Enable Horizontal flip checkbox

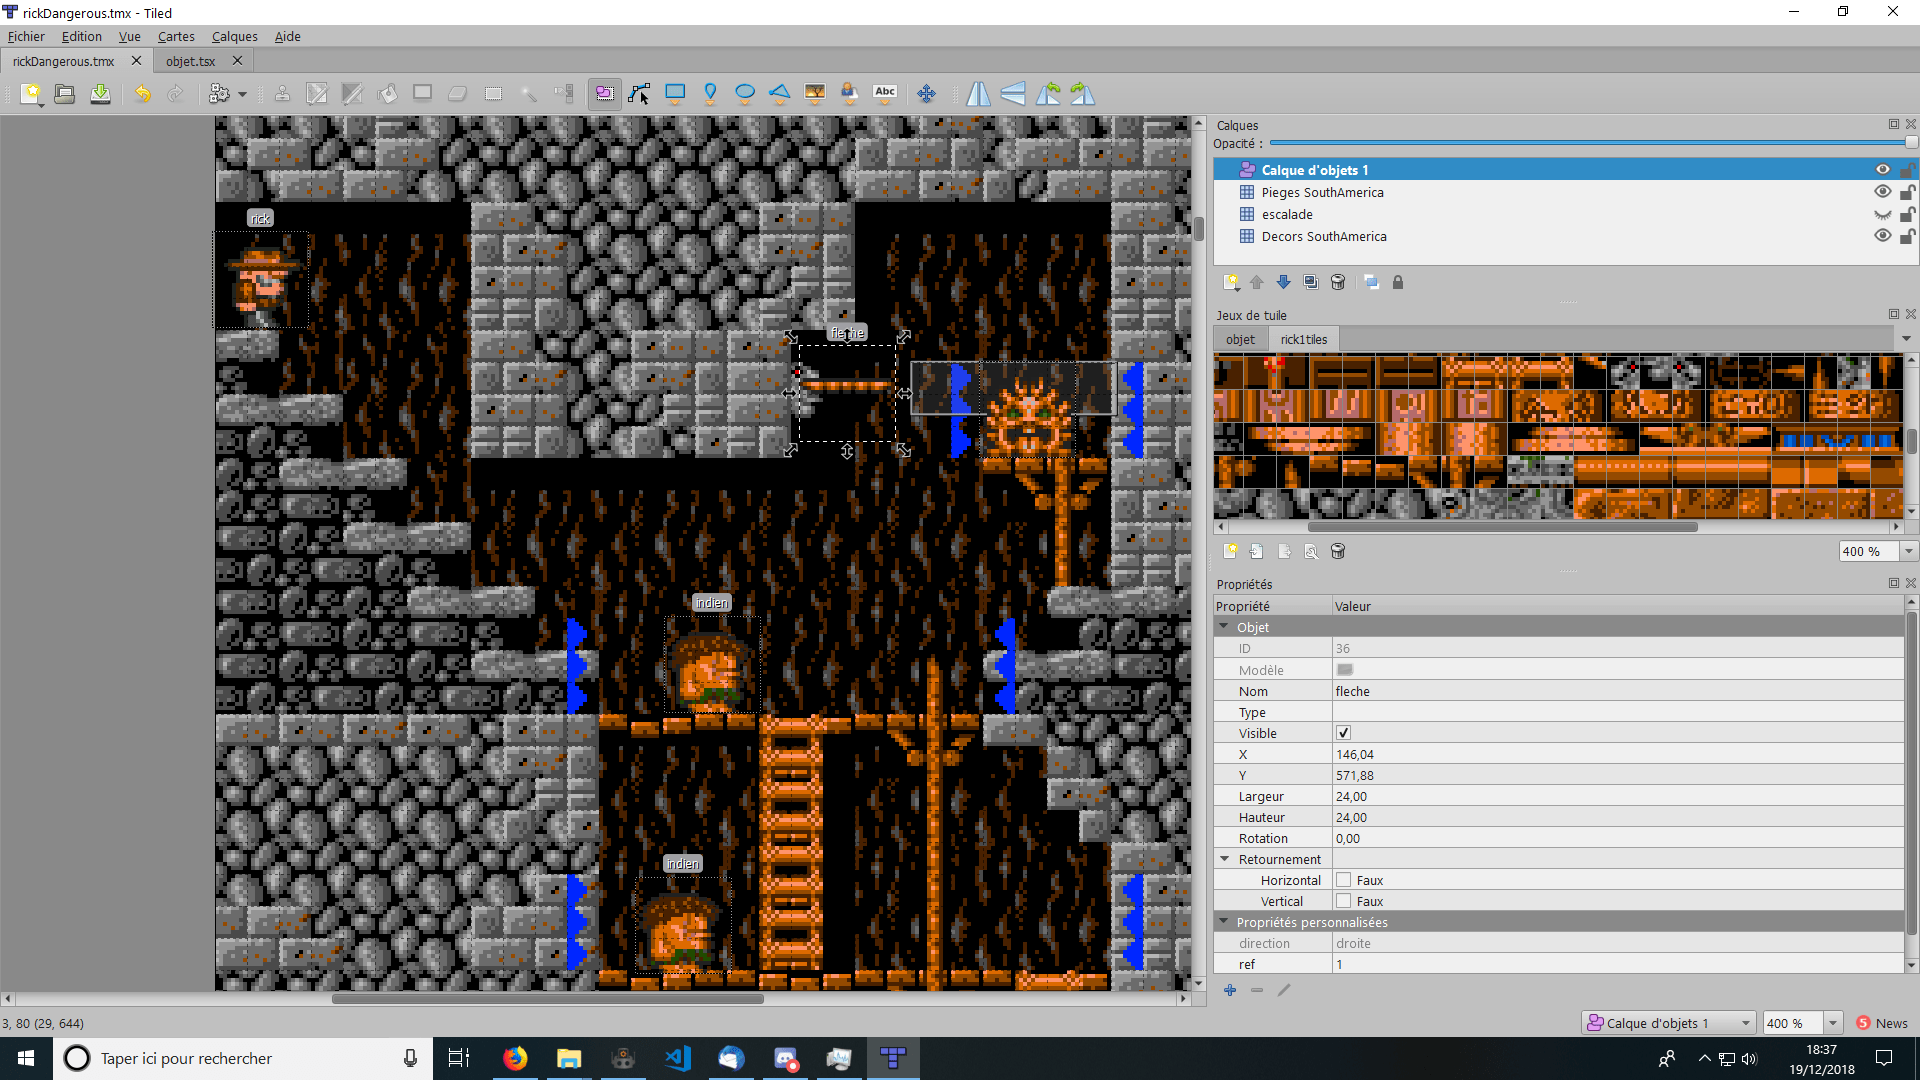coord(1344,880)
